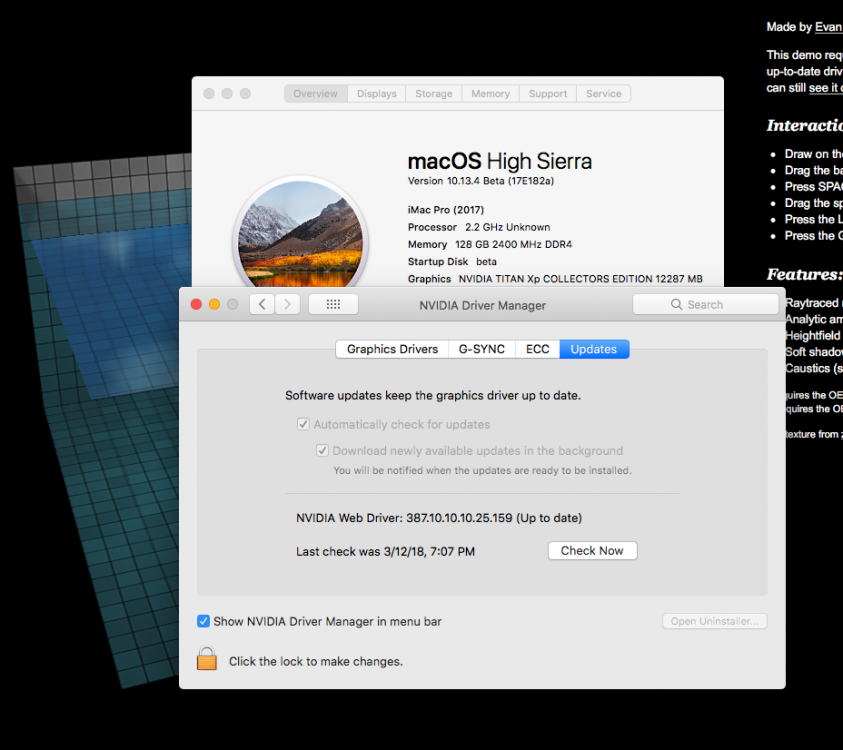Follow the Evan link on the web page
The image size is (843, 750).
828,27
